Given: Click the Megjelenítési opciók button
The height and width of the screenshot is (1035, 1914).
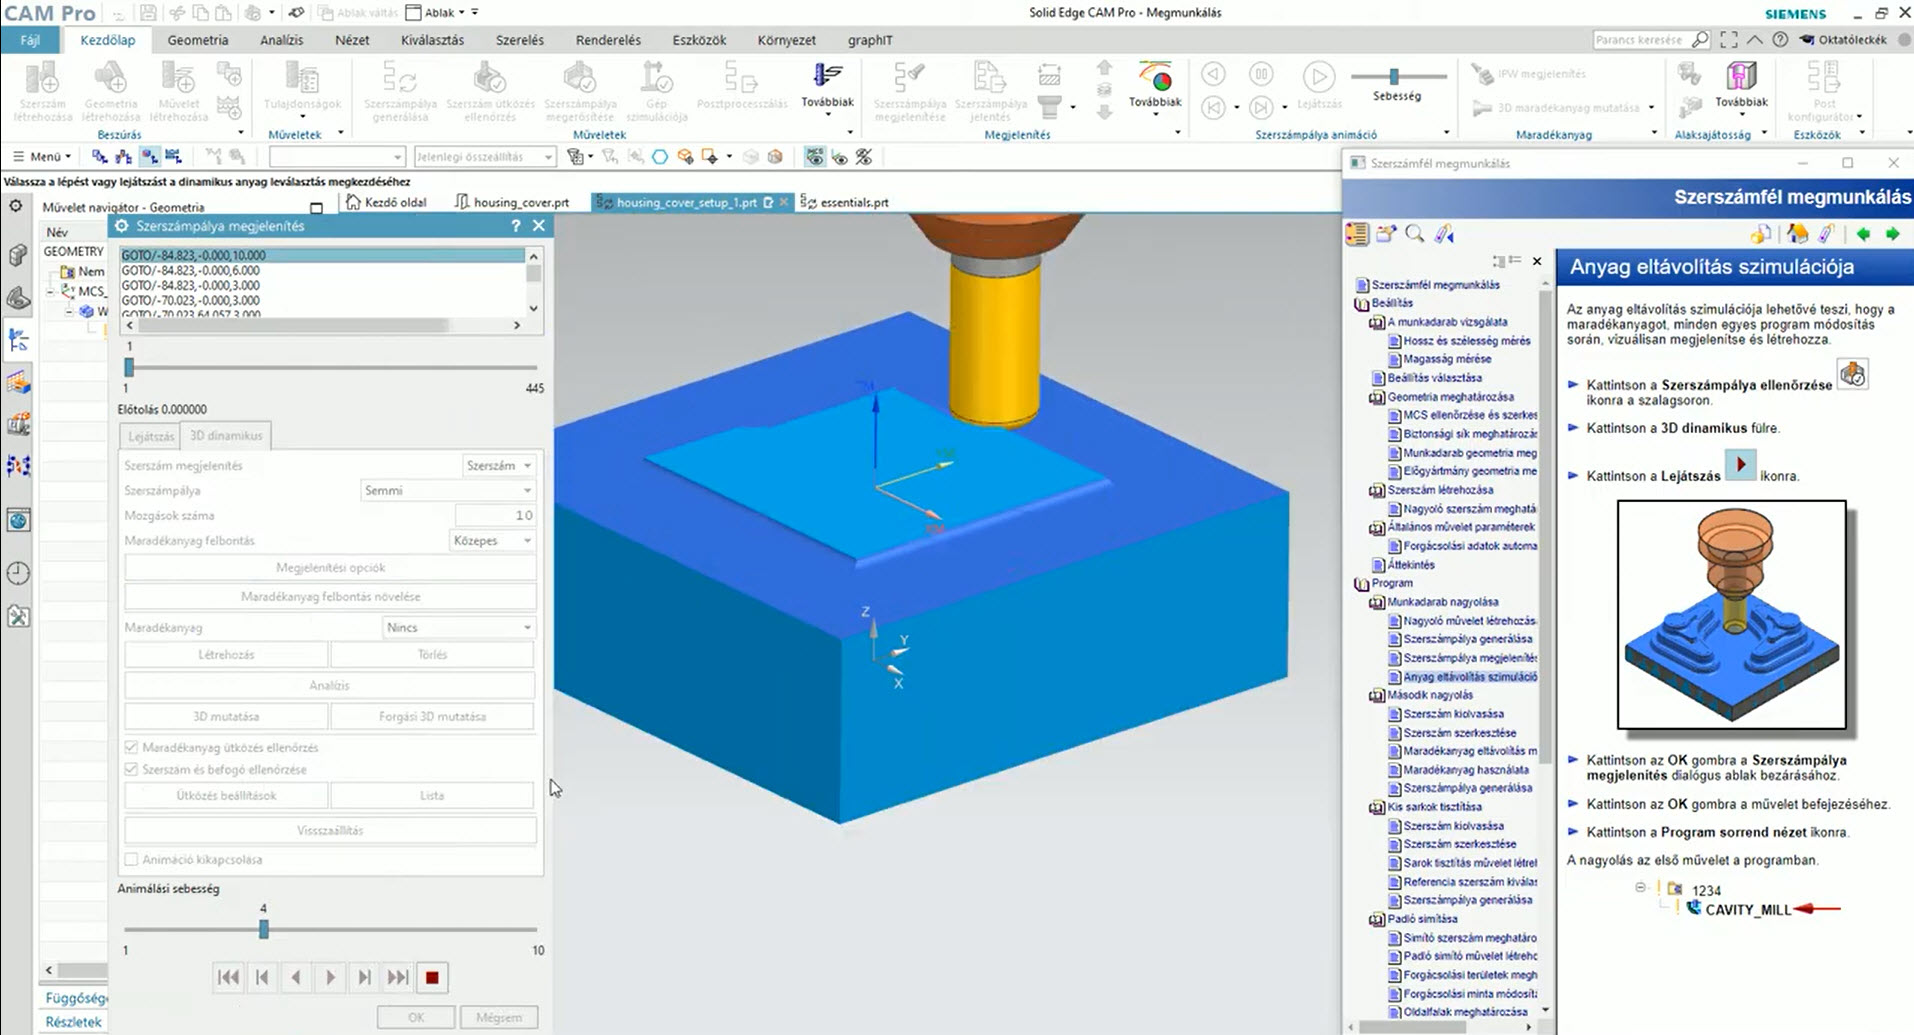Looking at the screenshot, I should [330, 567].
